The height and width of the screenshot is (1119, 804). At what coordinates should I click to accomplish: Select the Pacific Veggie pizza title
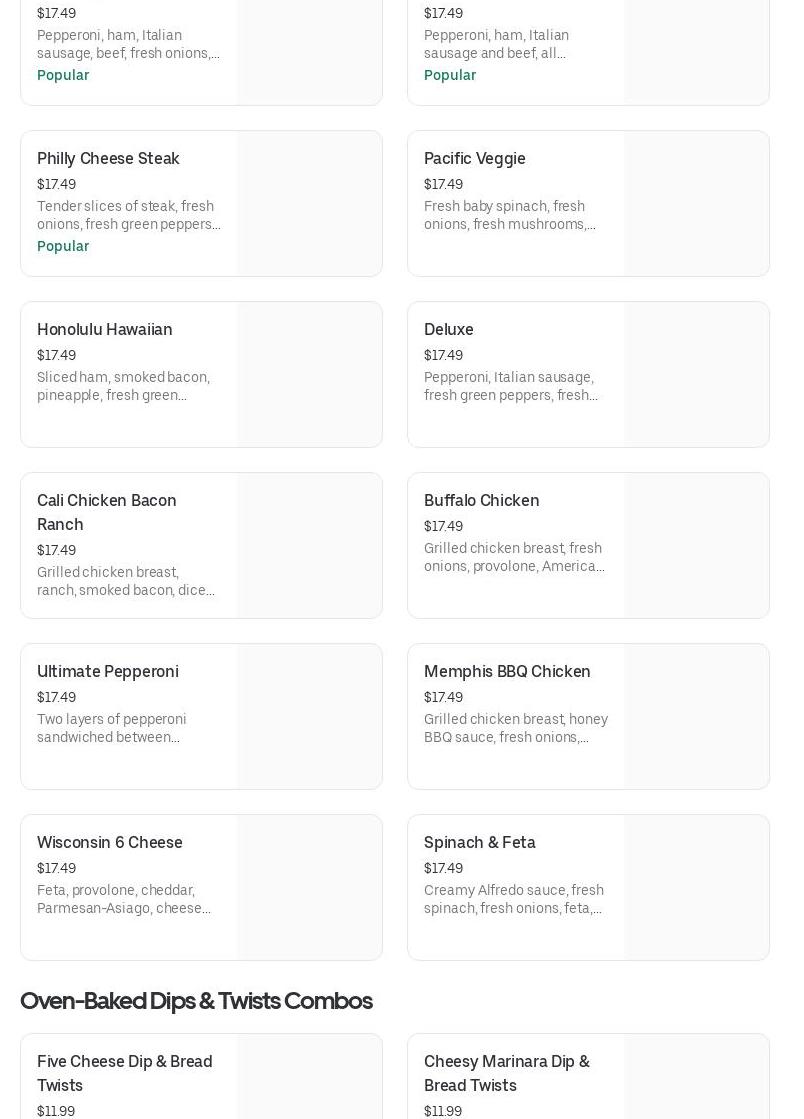pyautogui.click(x=474, y=159)
